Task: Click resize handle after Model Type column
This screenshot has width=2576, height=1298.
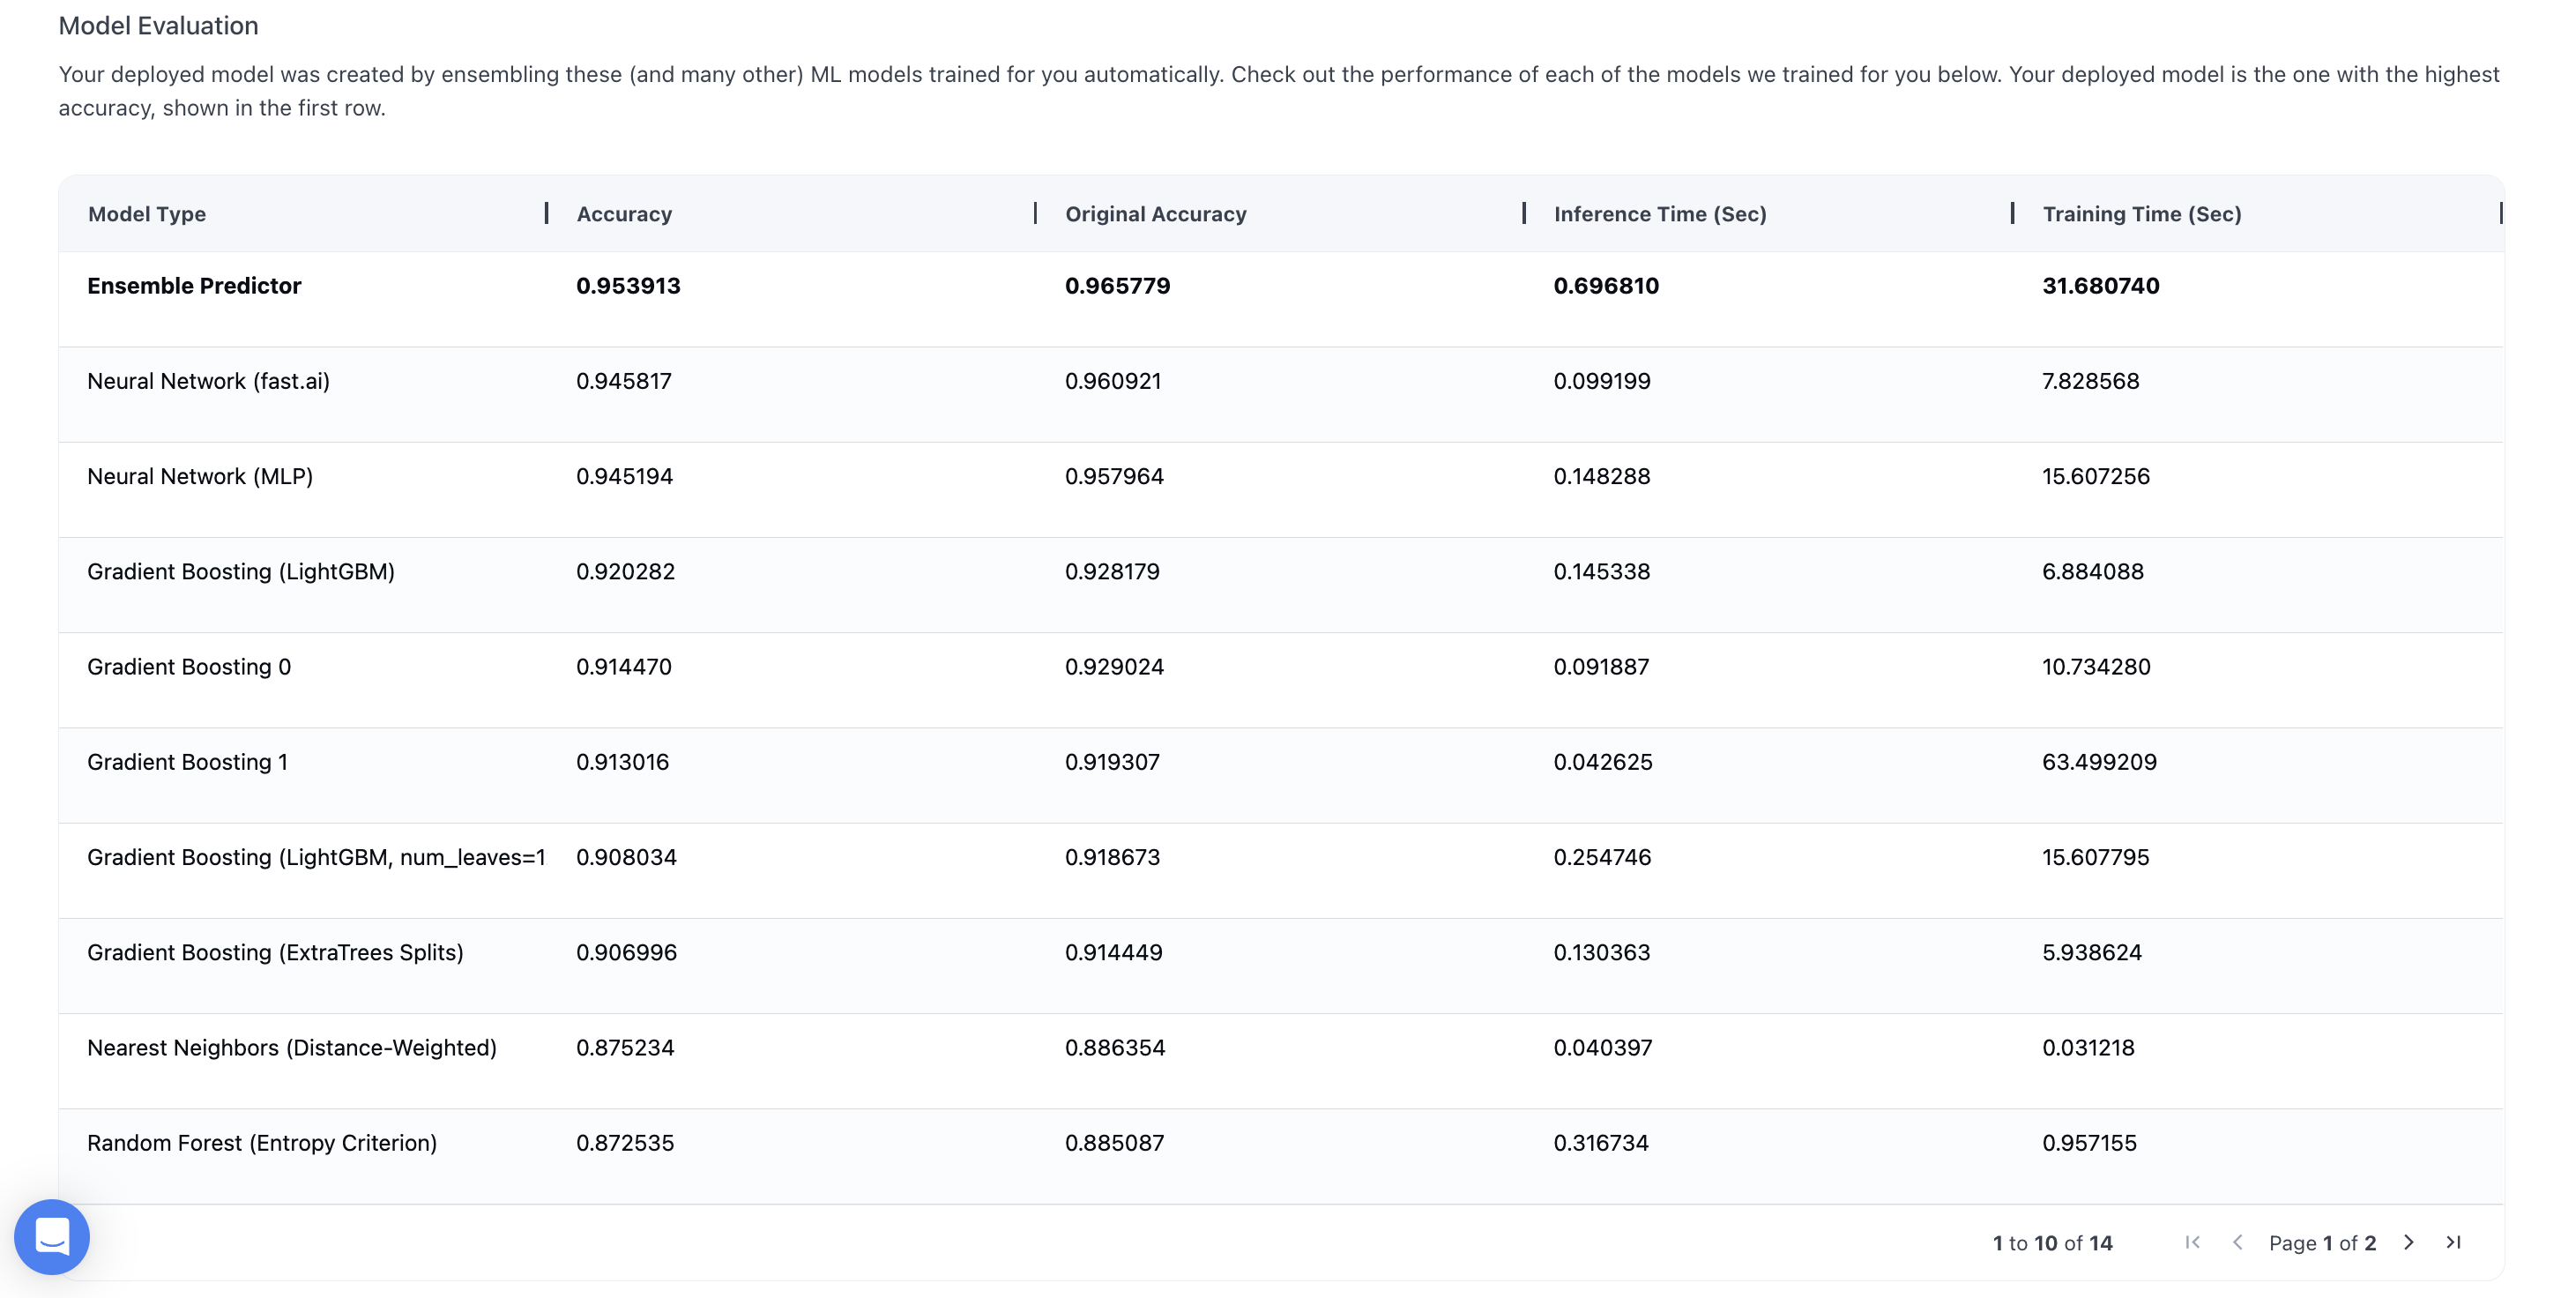Action: pyautogui.click(x=546, y=213)
